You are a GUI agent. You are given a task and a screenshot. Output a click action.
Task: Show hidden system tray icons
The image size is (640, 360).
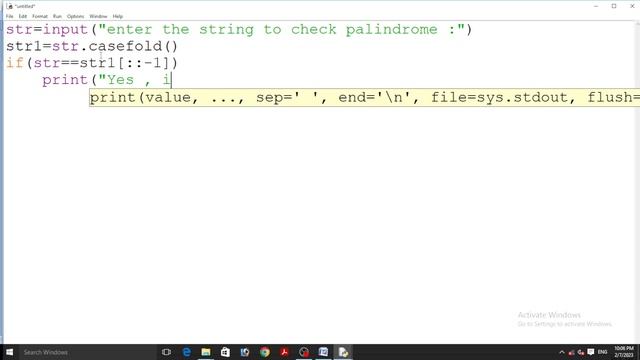562,352
